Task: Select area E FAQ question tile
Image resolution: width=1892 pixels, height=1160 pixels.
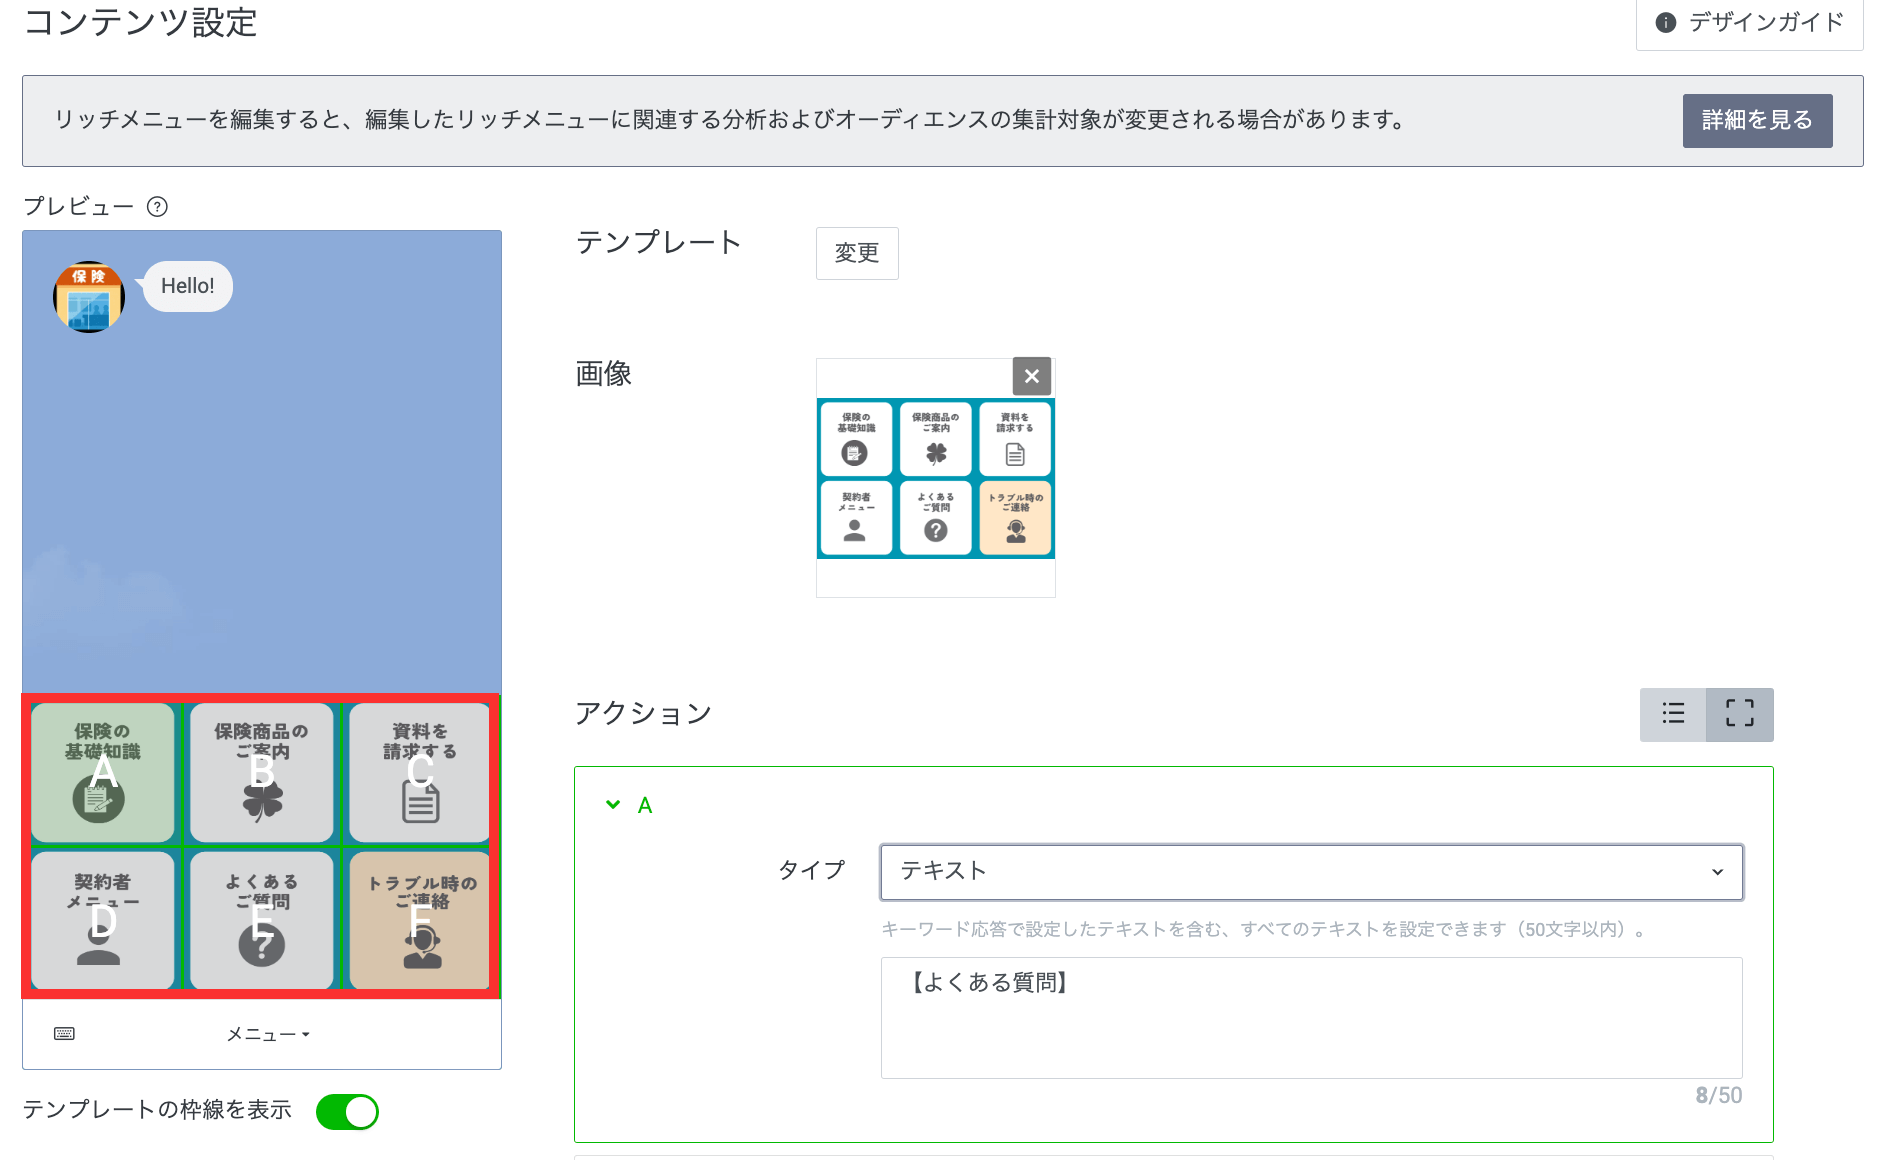Action: (261, 920)
